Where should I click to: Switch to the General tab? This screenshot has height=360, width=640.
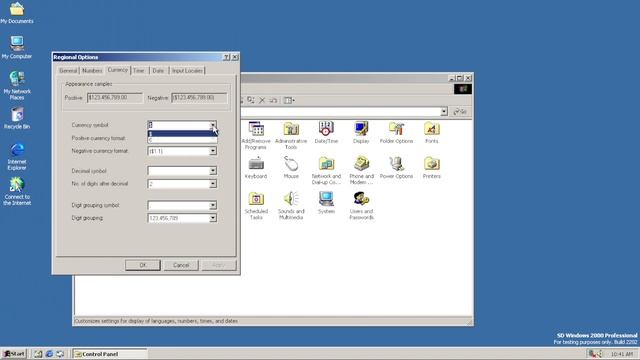[x=68, y=71]
